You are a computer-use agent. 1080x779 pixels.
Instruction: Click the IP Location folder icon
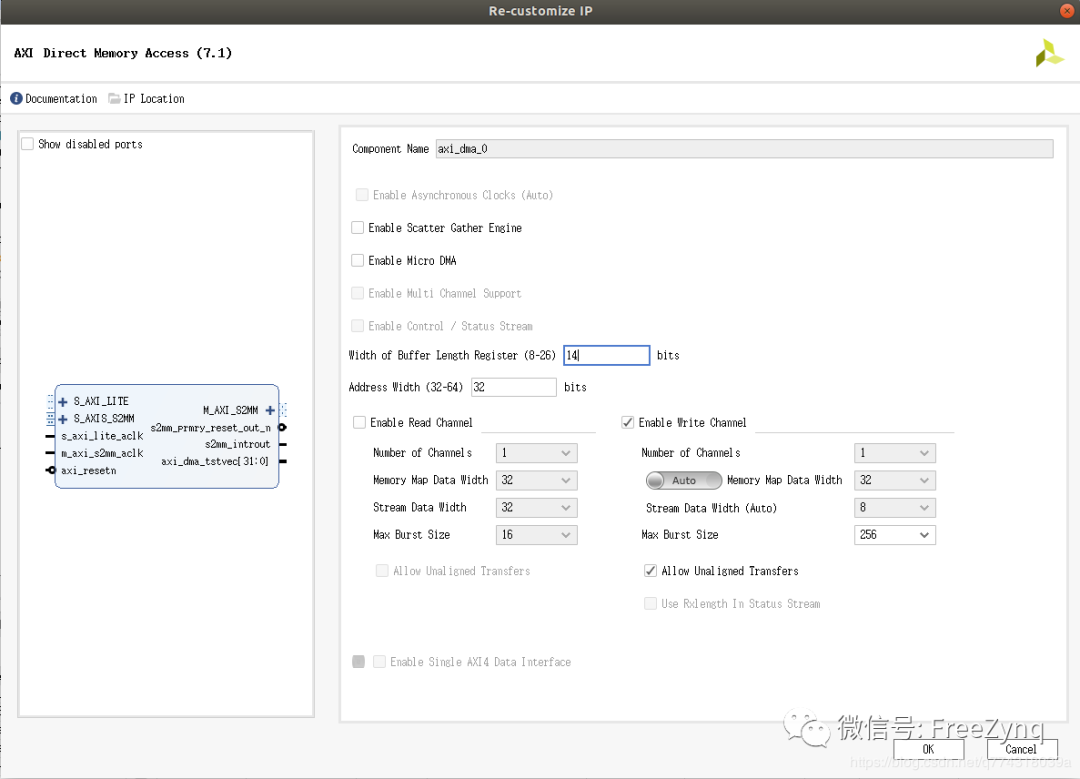click(114, 99)
